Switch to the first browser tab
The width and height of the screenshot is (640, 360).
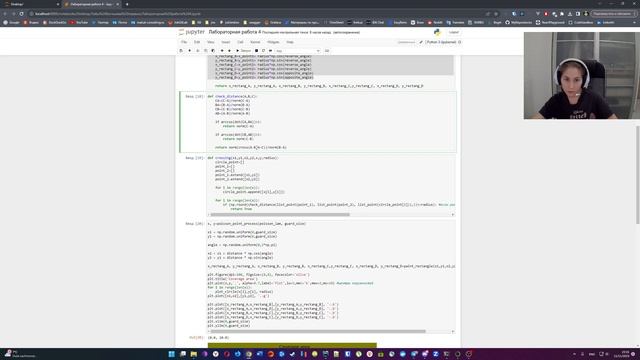[x=32, y=4]
